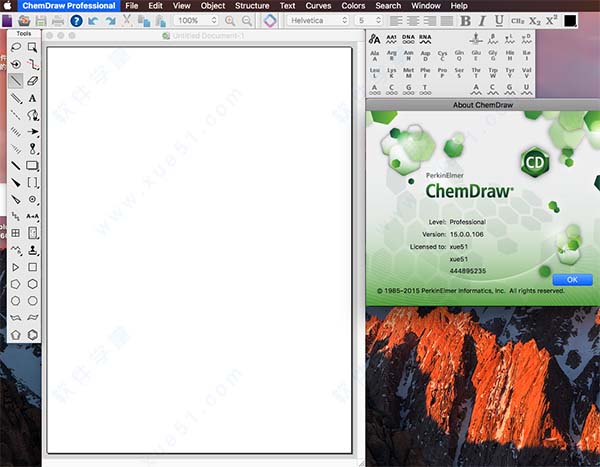Select the Wedged Bond tool
The height and width of the screenshot is (467, 600).
pyautogui.click(x=16, y=182)
